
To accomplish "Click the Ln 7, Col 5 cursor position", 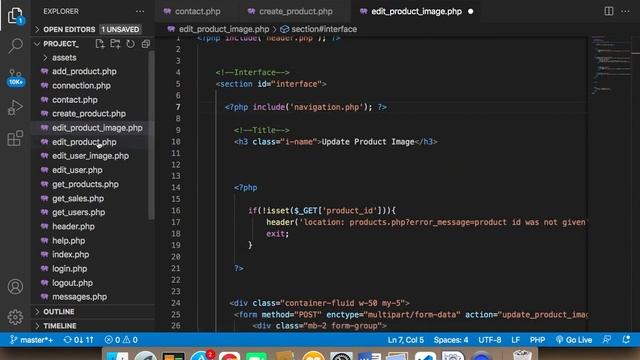I will 406,340.
